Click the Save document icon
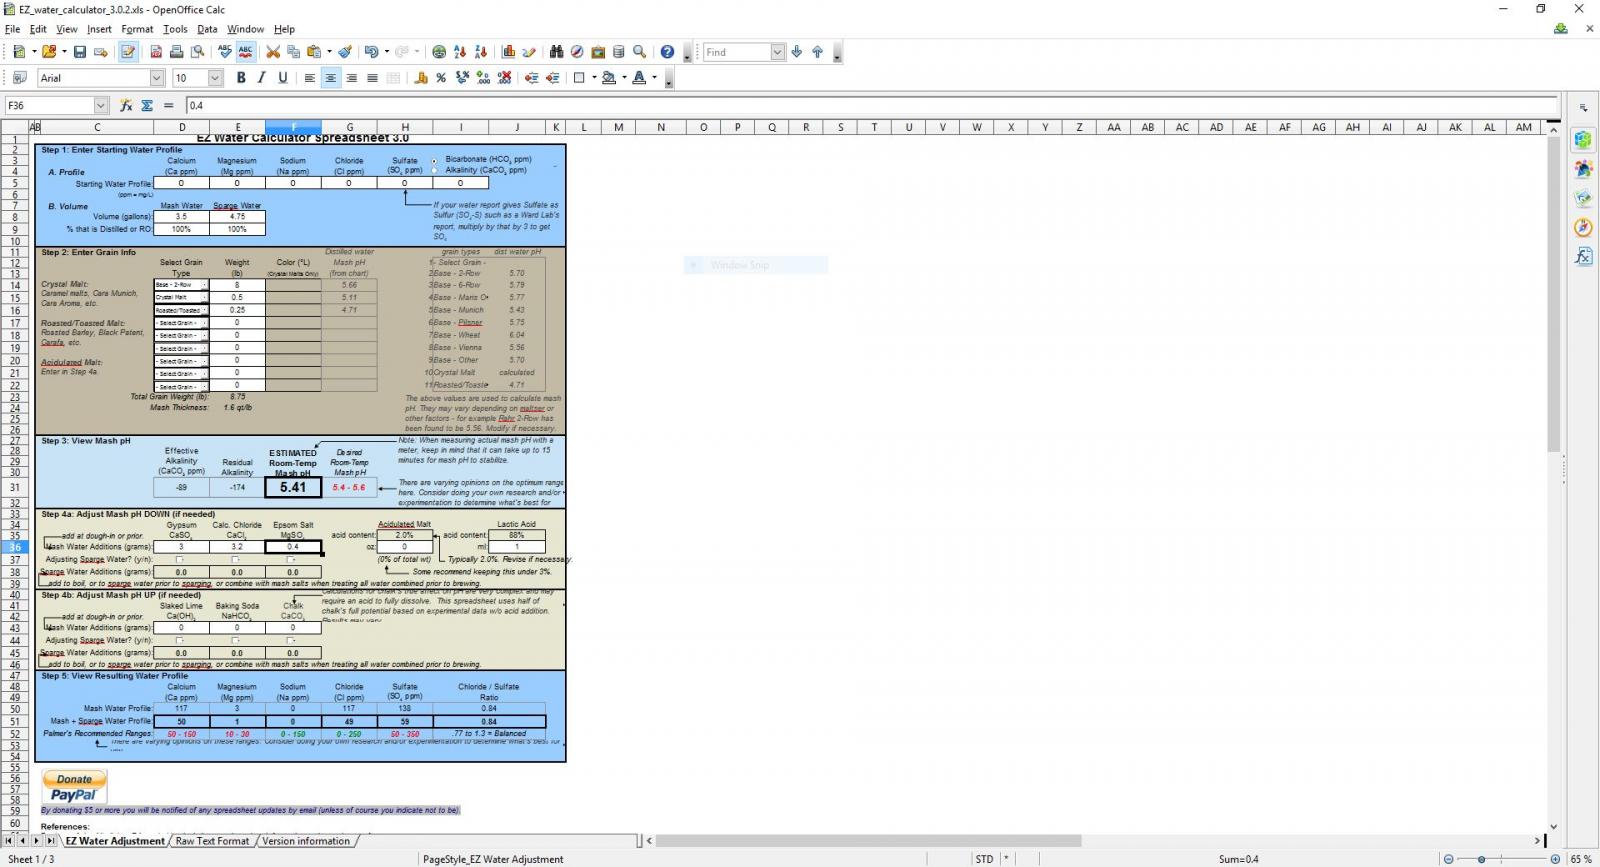This screenshot has height=867, width=1600. 80,52
